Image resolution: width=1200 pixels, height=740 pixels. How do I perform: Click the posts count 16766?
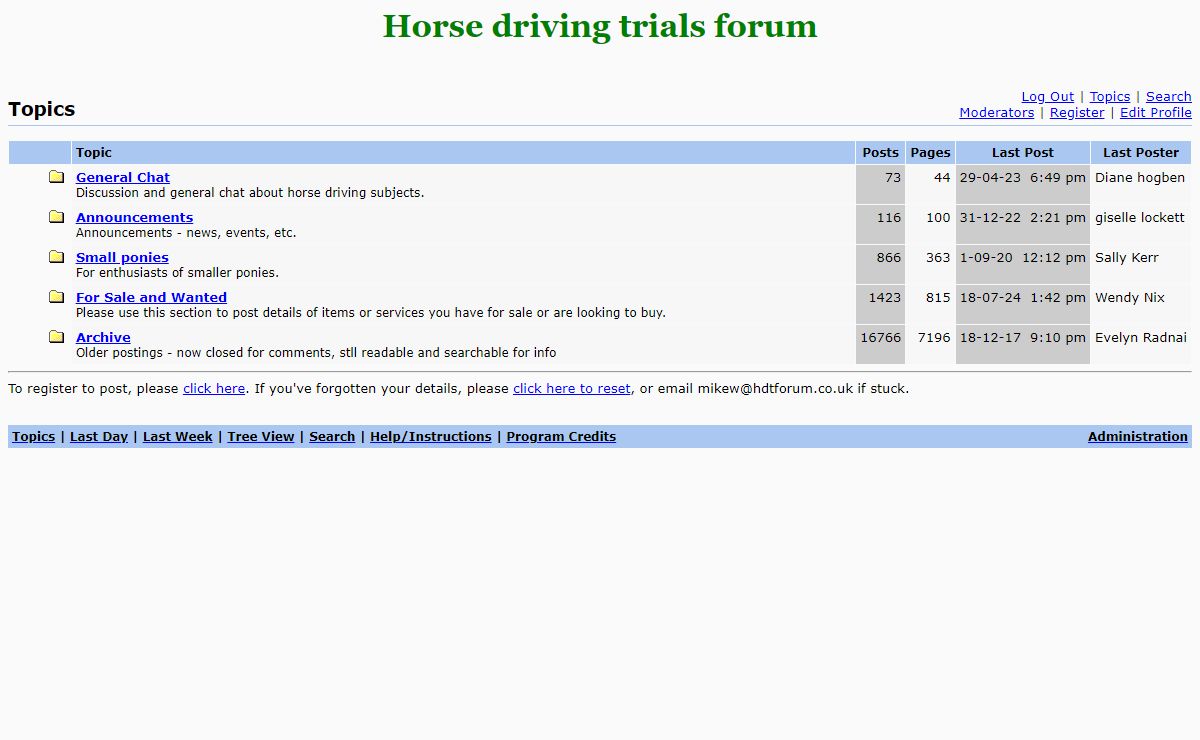tap(881, 338)
